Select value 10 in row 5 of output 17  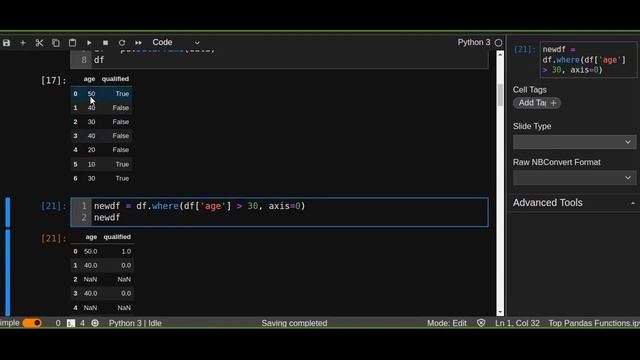[x=91, y=164]
